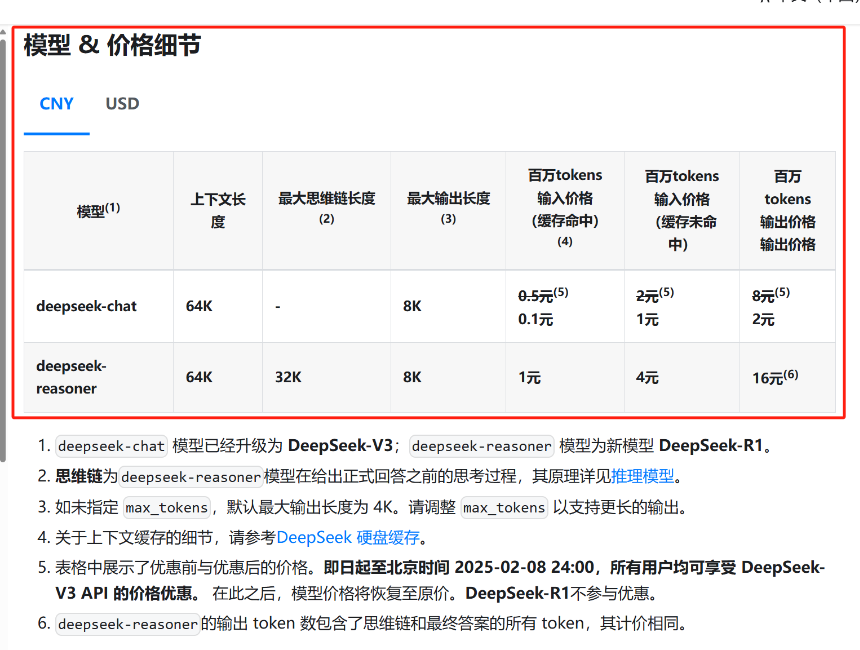This screenshot has height=650, width=860.
Task: Click the 0.1元 discounted price
Action: coord(535,319)
